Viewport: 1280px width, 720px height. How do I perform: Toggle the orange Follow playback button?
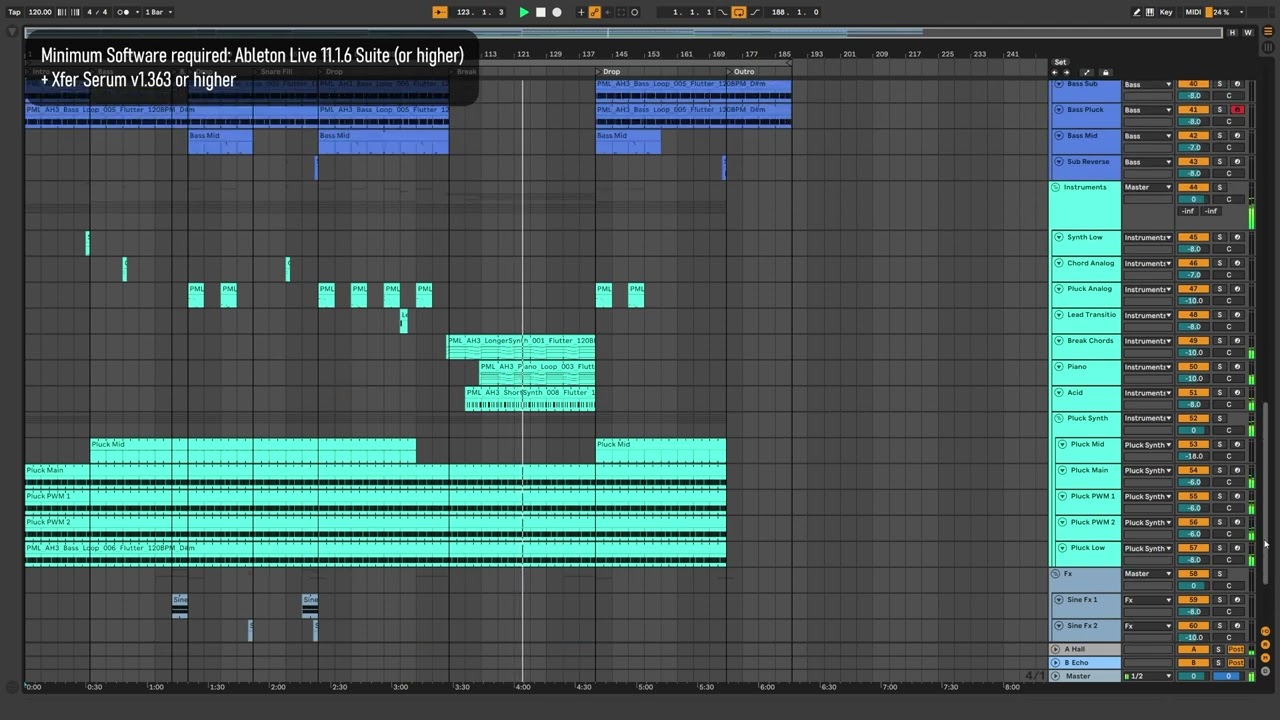pyautogui.click(x=440, y=12)
